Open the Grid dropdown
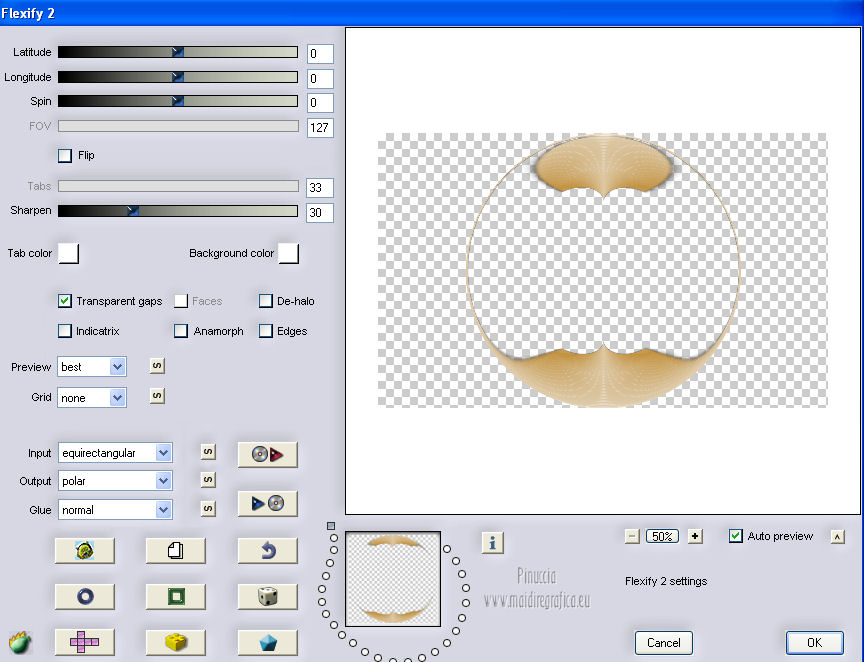 click(x=92, y=397)
